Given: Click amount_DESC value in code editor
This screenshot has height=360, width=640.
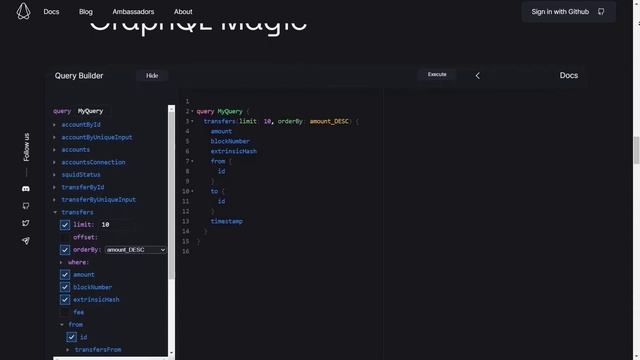Looking at the screenshot, I should pos(329,121).
